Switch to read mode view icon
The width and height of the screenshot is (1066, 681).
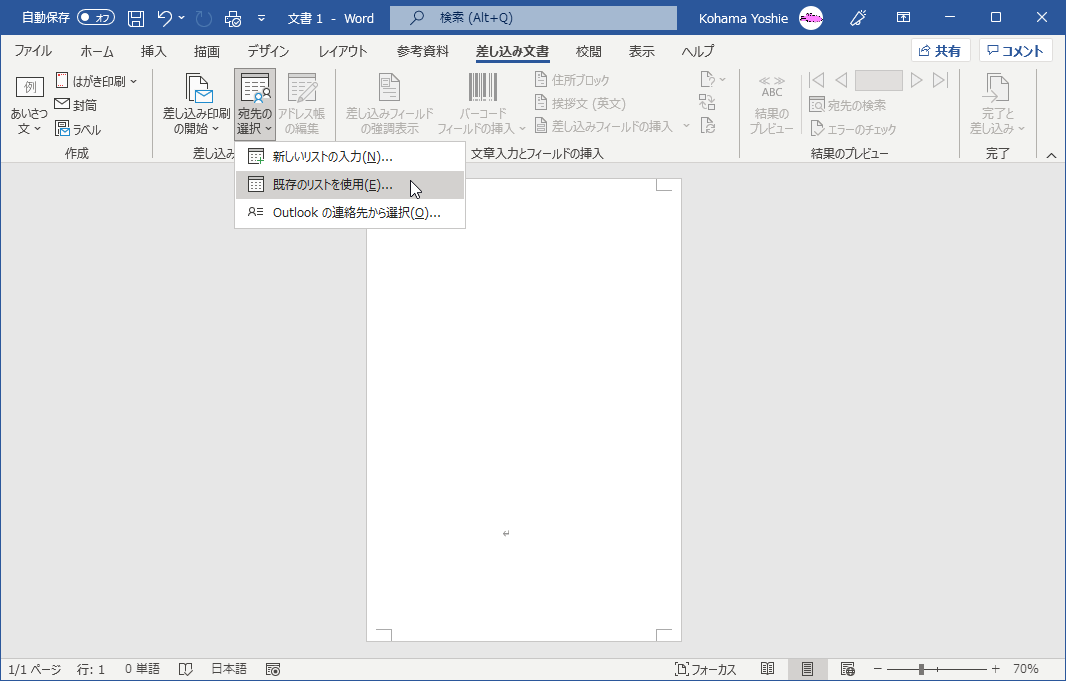click(768, 669)
